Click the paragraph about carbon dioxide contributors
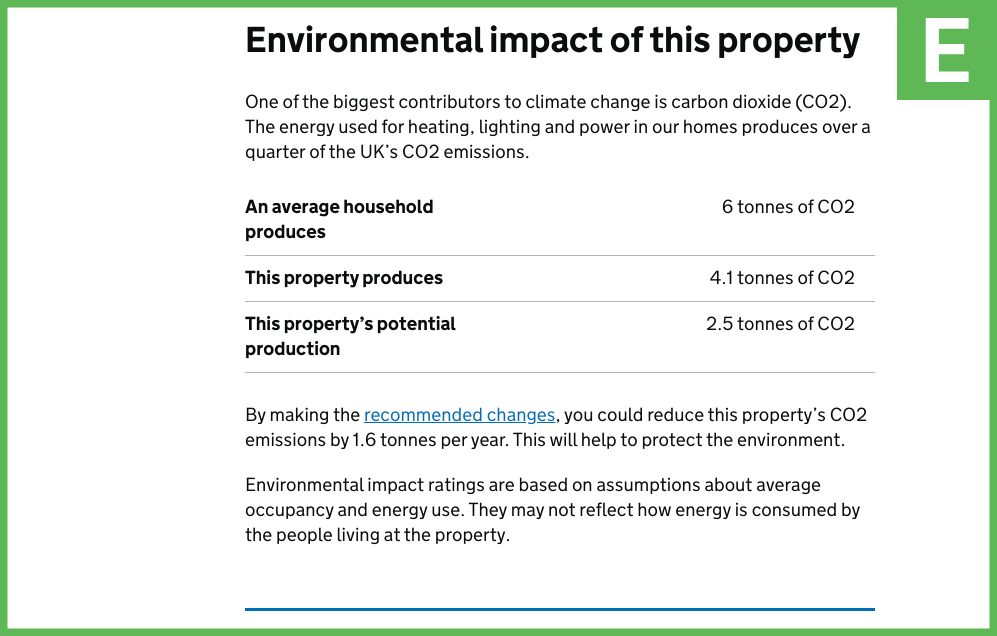Image resolution: width=997 pixels, height=636 pixels. [558, 127]
